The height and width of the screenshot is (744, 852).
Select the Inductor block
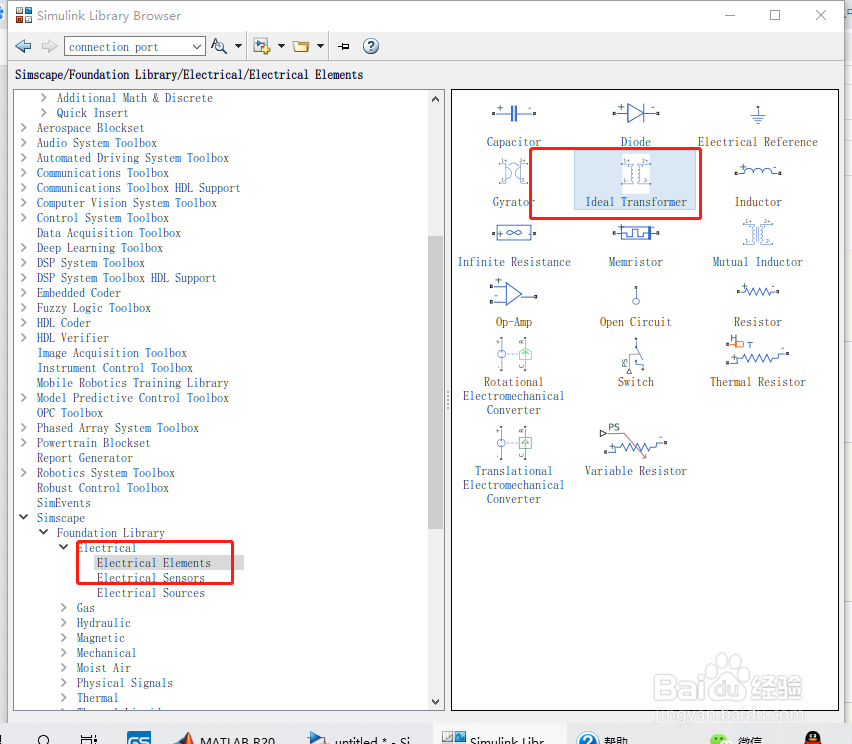[757, 183]
